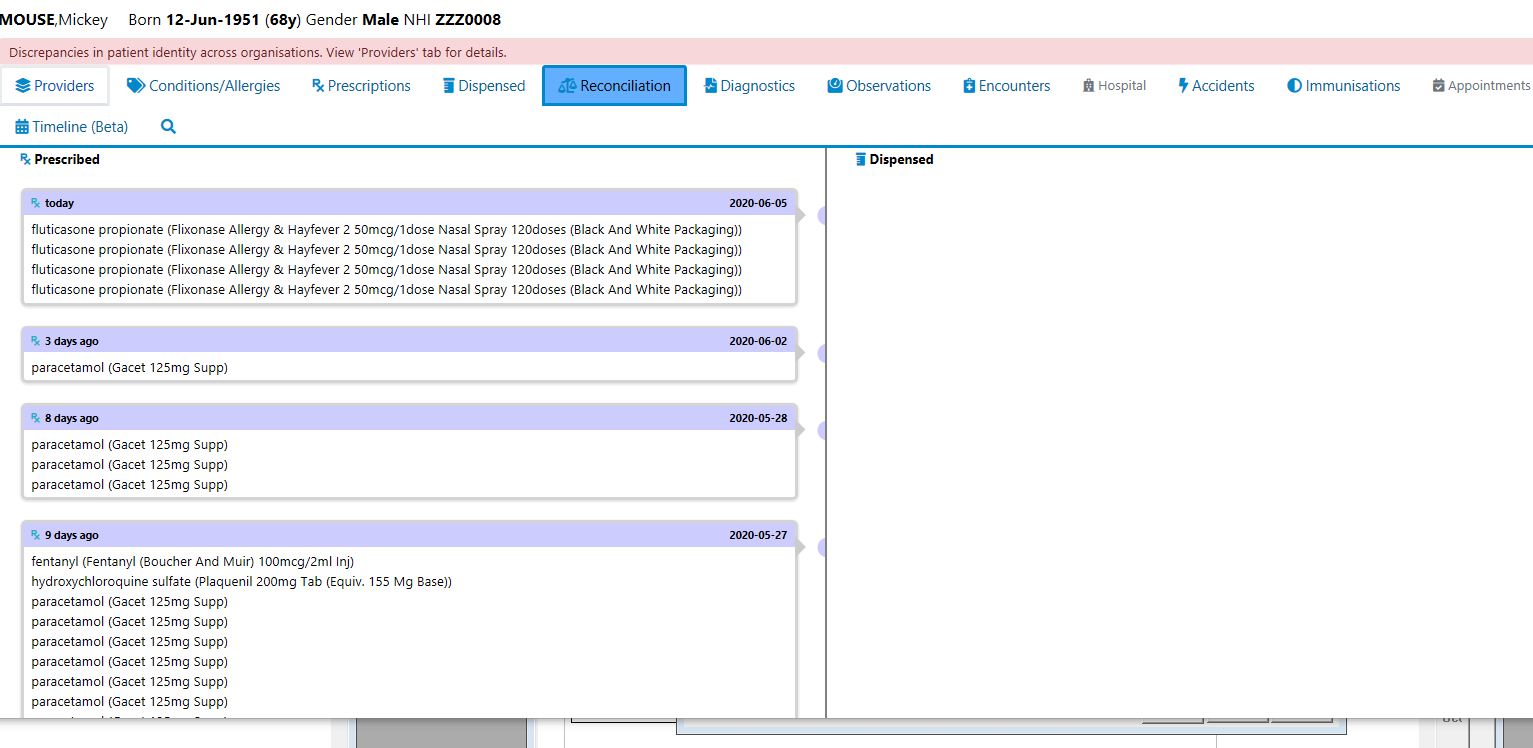Click the fentanyl injection prescription entry

(192, 561)
